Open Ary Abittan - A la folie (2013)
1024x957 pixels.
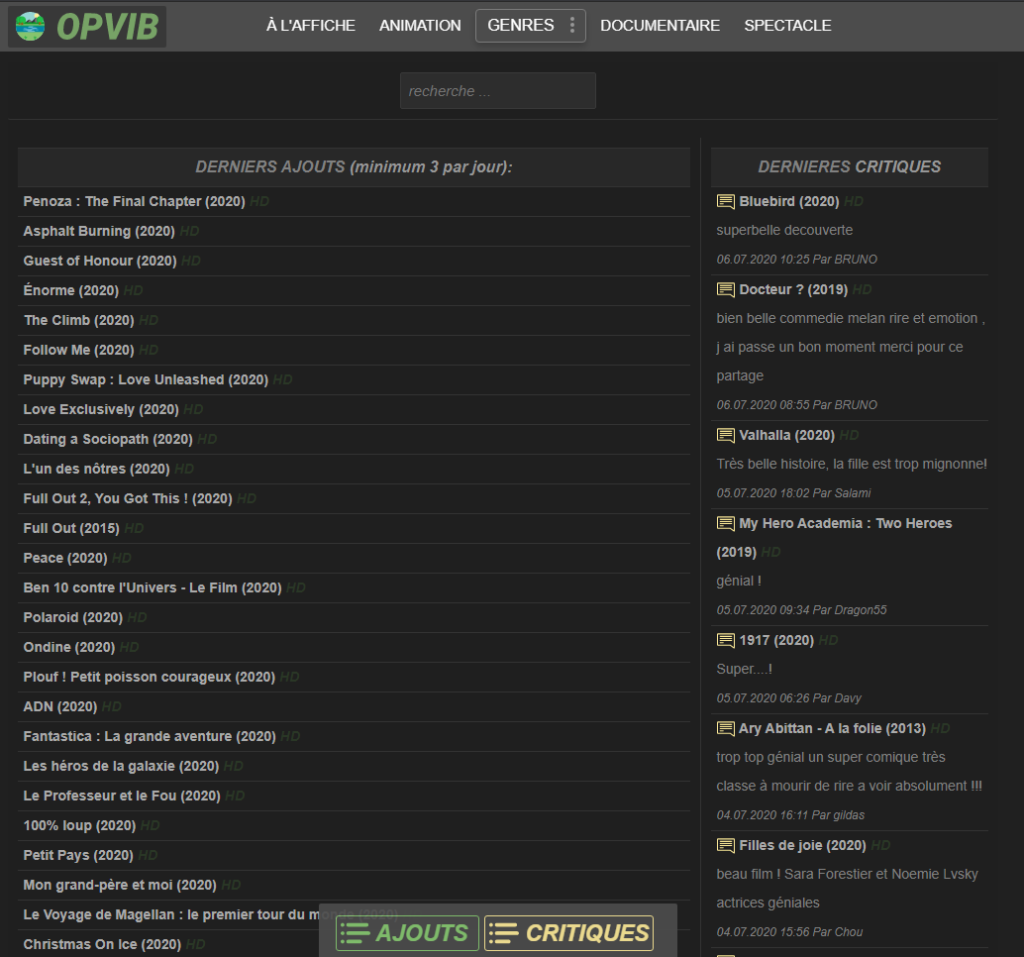833,728
